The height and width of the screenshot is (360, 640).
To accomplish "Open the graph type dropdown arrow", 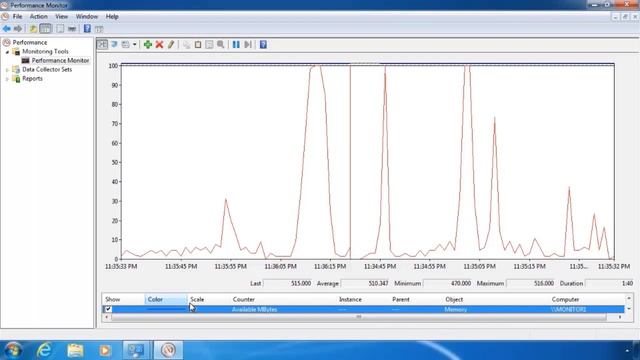I will click(134, 44).
